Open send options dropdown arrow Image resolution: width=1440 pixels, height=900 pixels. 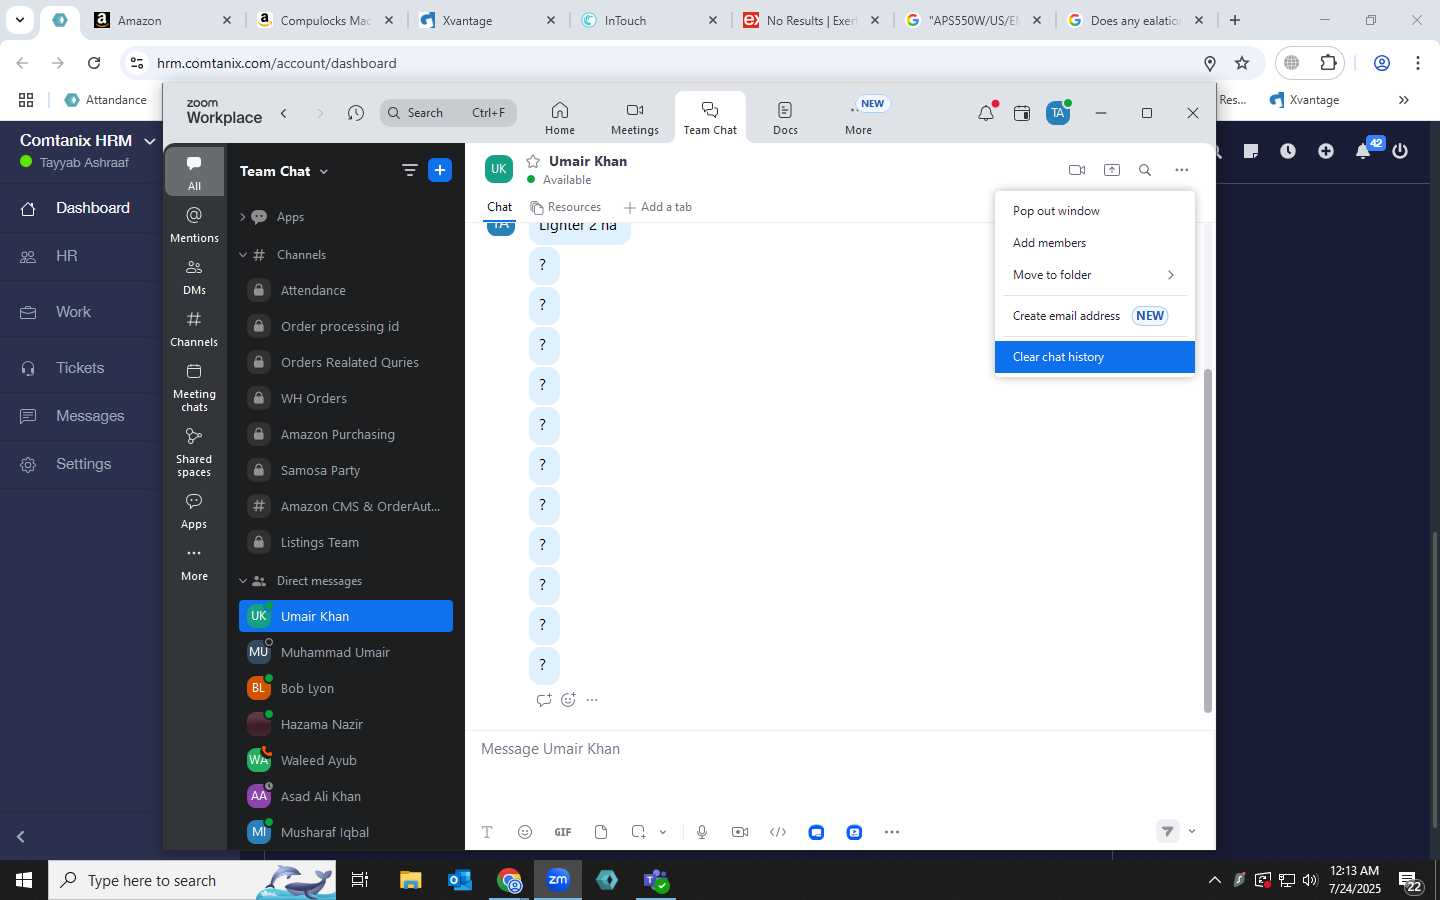tap(1192, 831)
